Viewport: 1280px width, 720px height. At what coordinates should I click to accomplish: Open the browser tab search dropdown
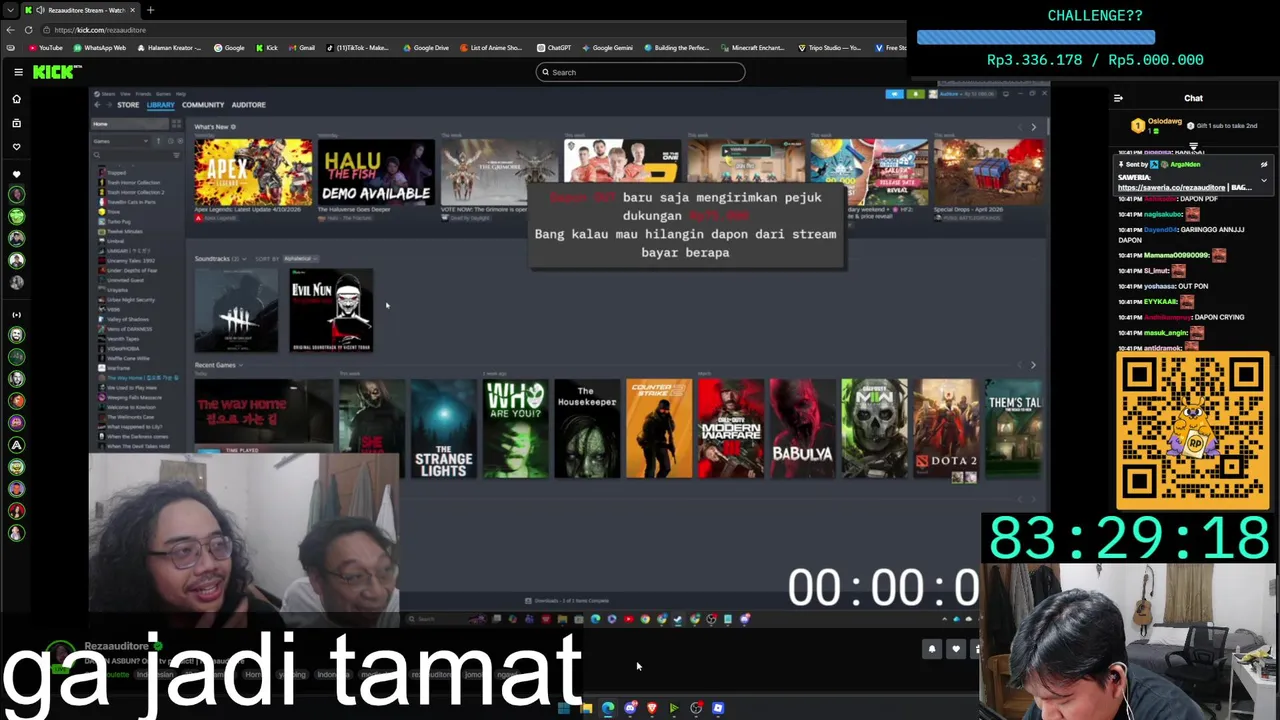(x=10, y=10)
